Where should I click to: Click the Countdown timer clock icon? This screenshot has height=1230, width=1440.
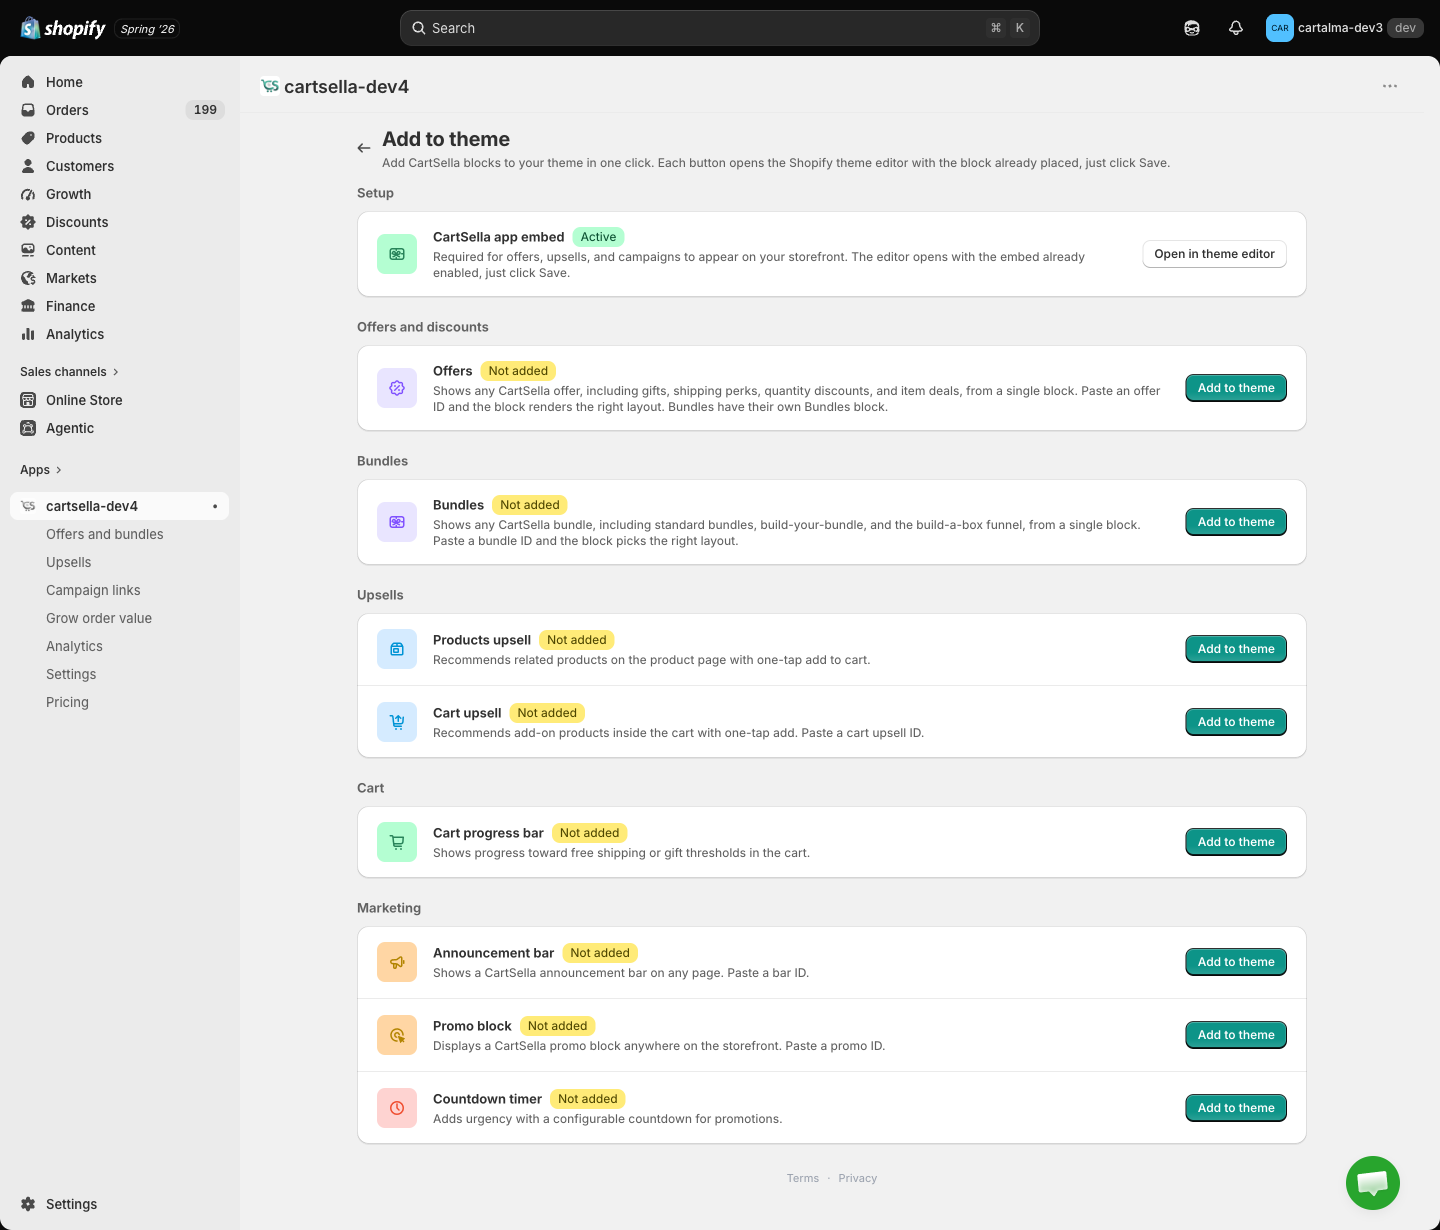click(x=397, y=1108)
